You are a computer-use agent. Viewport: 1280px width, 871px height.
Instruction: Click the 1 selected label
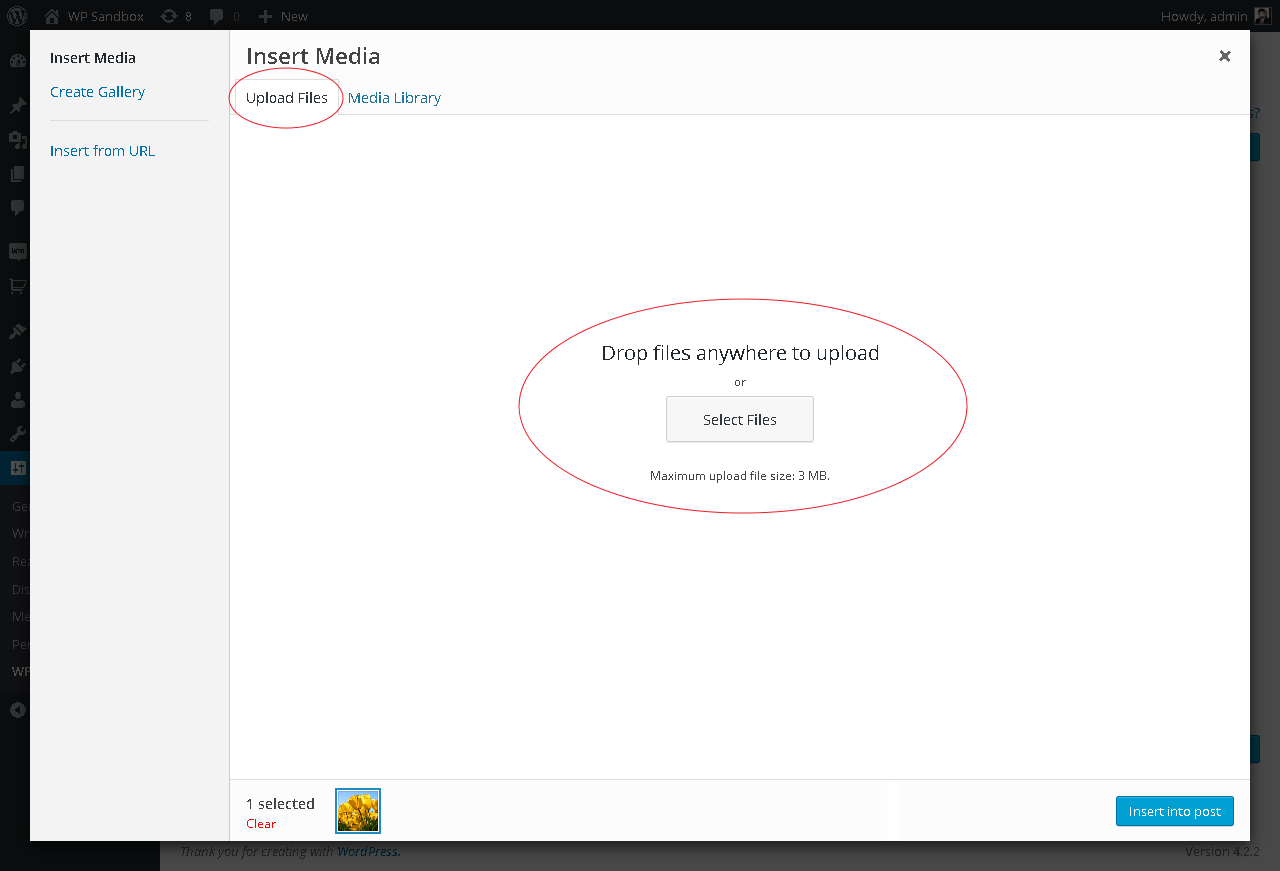(280, 804)
